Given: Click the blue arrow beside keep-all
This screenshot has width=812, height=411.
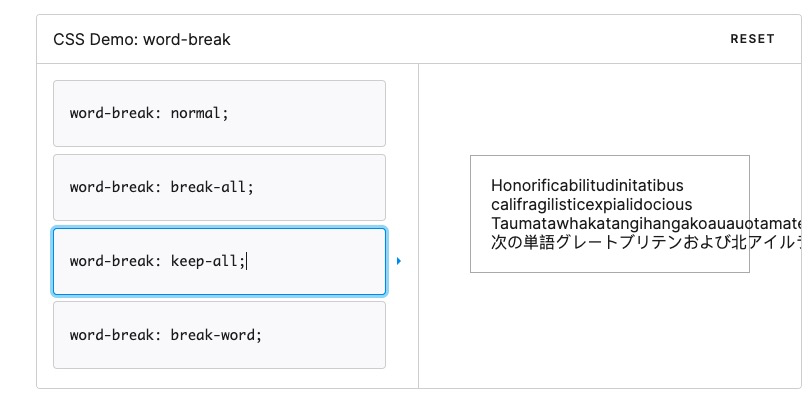Looking at the screenshot, I should pos(398,261).
